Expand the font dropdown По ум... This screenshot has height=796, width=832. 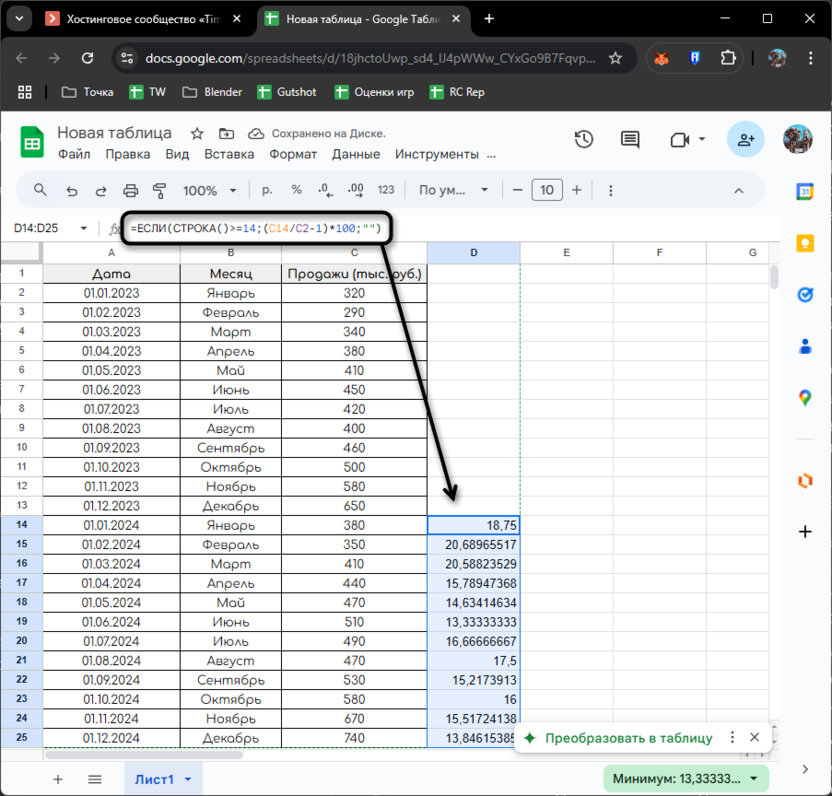click(x=454, y=190)
